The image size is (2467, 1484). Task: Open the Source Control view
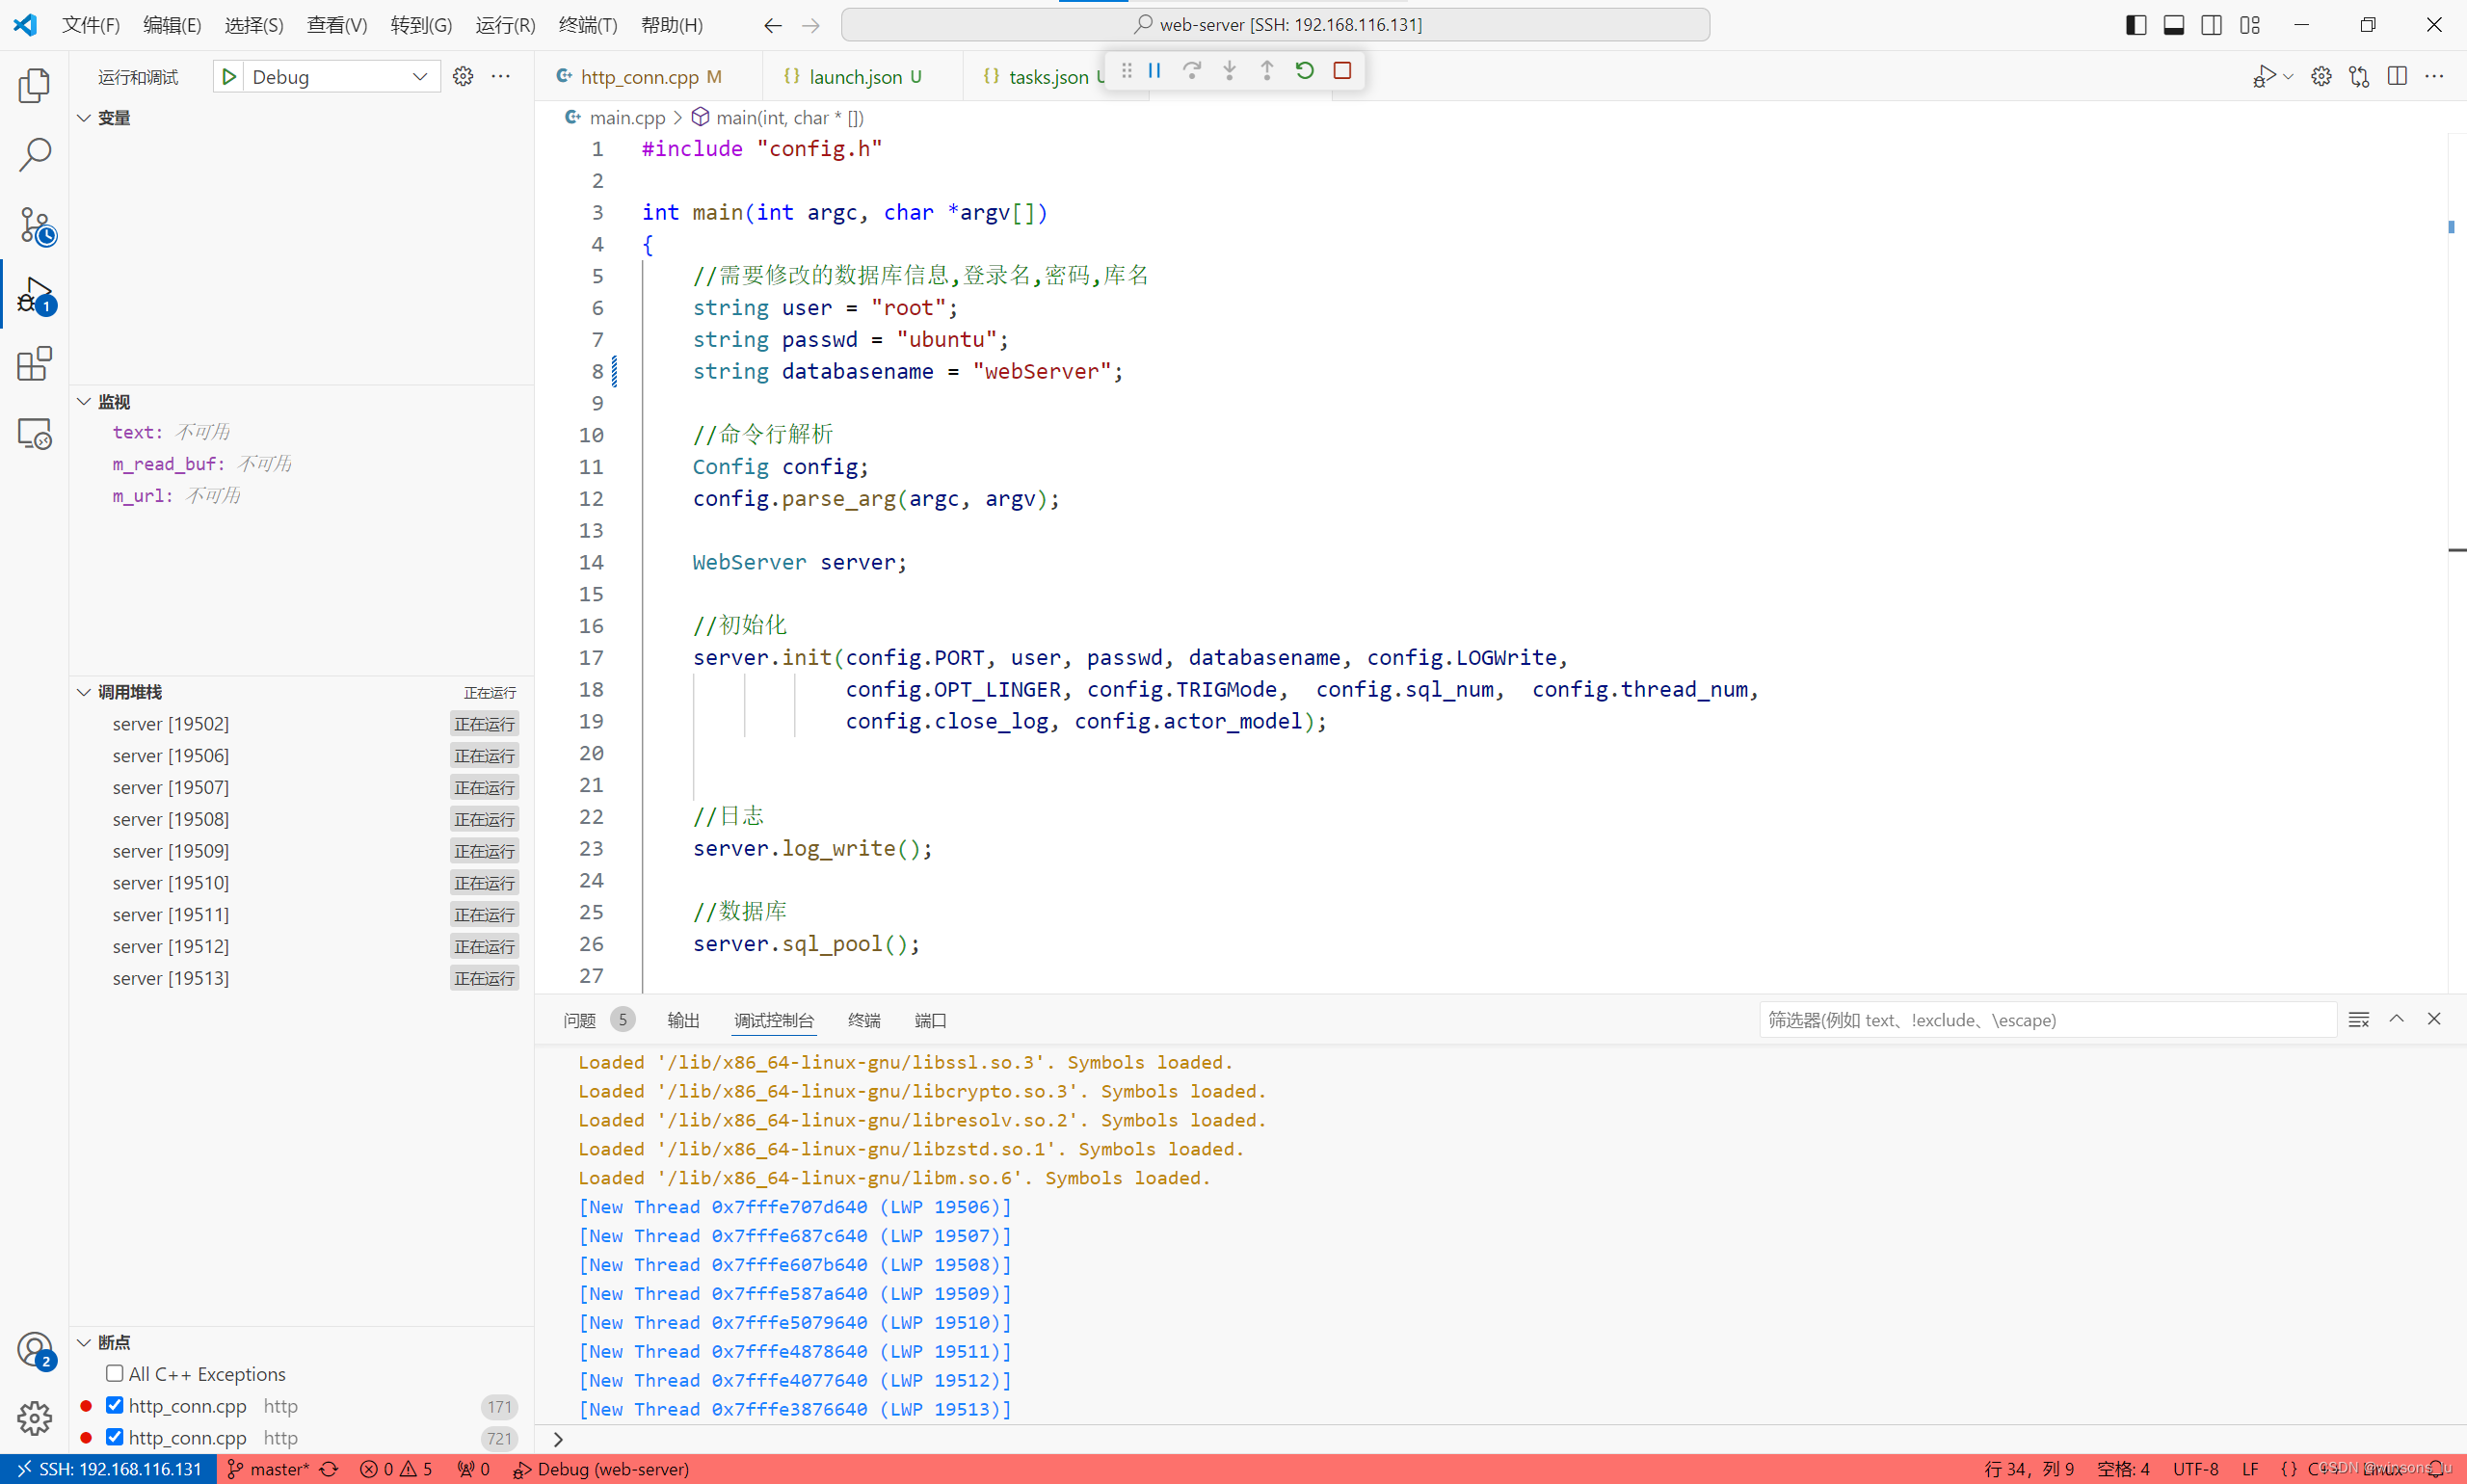point(33,224)
